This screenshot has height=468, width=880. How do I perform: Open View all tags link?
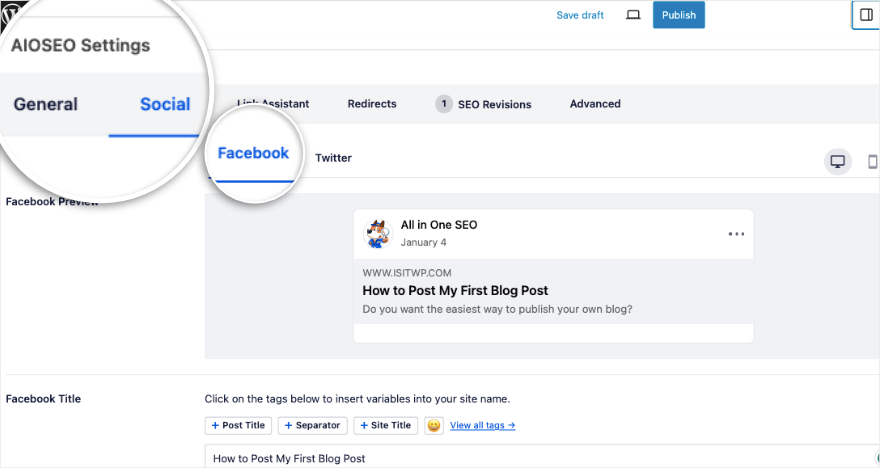(x=483, y=425)
